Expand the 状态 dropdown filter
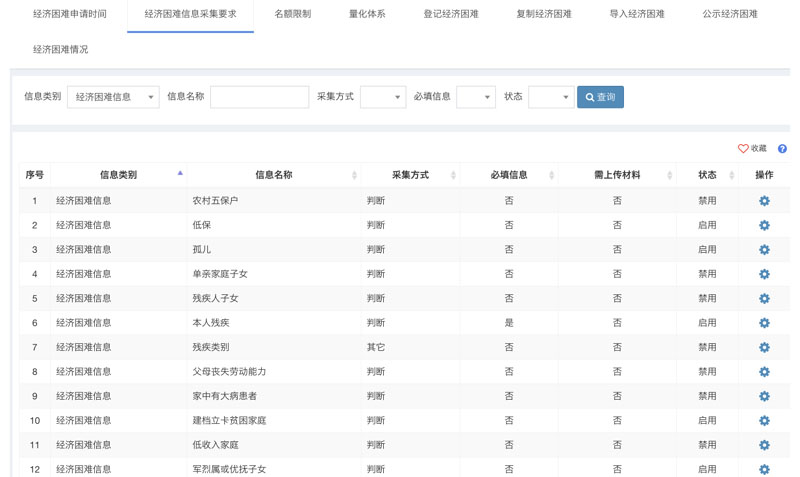The image size is (800, 477). tap(550, 97)
